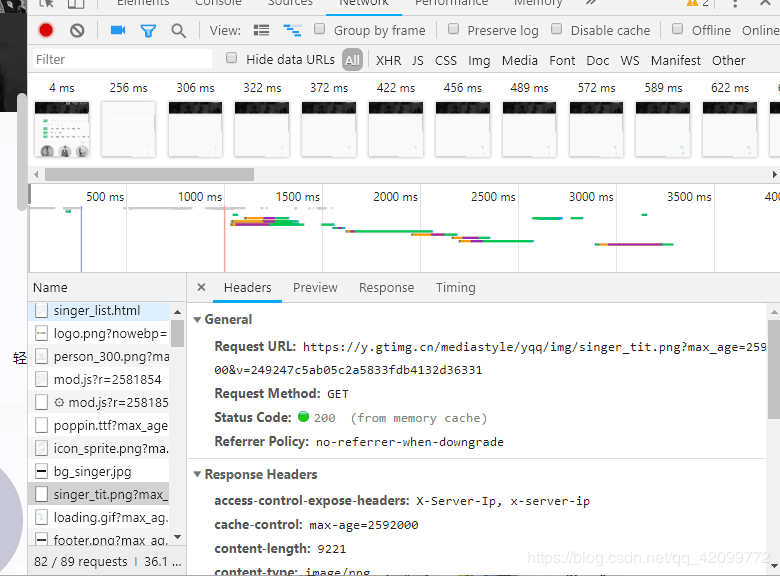Select the 306 ms filmstrip screenshot
The height and width of the screenshot is (576, 780).
(x=195, y=129)
